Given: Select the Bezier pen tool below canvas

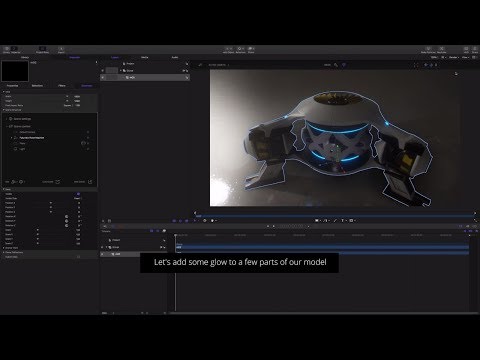Looking at the screenshot, I should pos(326,220).
